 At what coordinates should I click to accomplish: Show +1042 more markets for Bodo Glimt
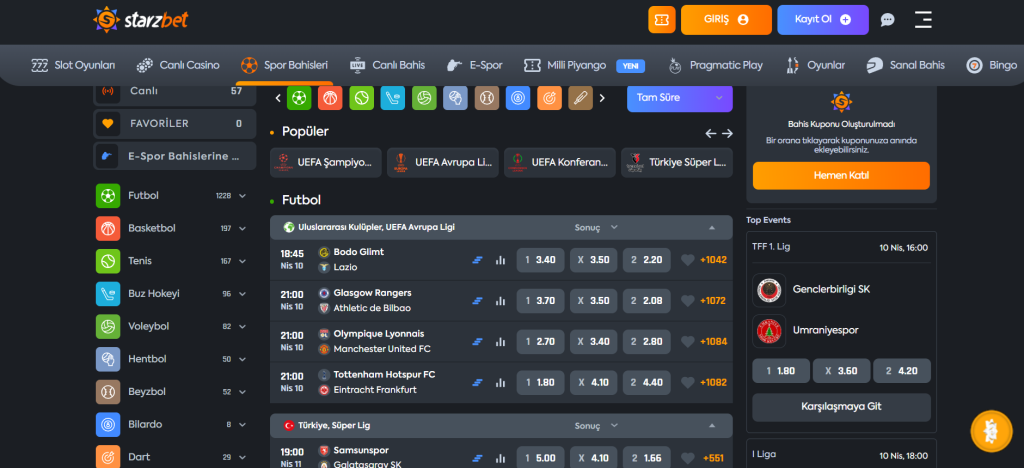[x=713, y=260]
